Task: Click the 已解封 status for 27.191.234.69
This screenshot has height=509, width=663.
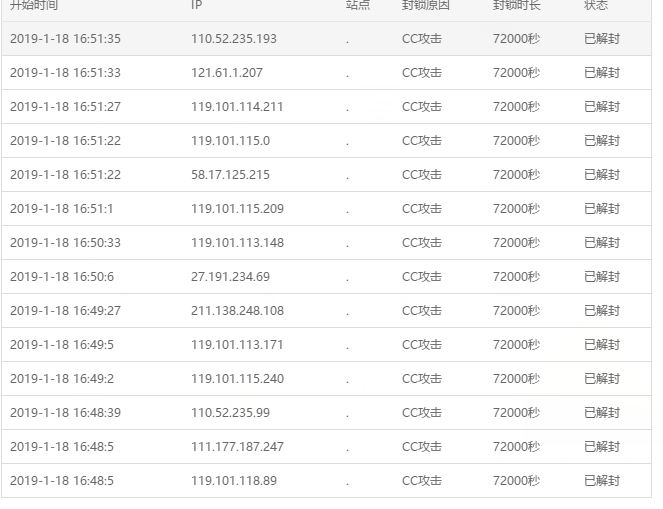Action: coord(602,276)
